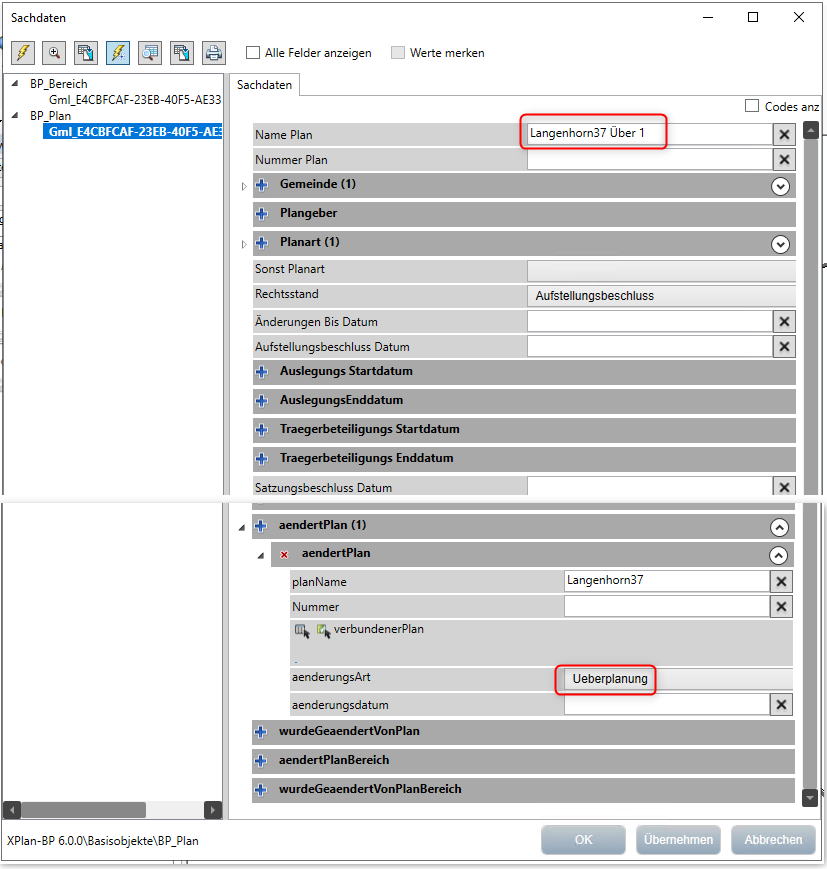Collapse the aendertPlan (1) section chevron
Screen dimensions: 827x869
(780, 527)
